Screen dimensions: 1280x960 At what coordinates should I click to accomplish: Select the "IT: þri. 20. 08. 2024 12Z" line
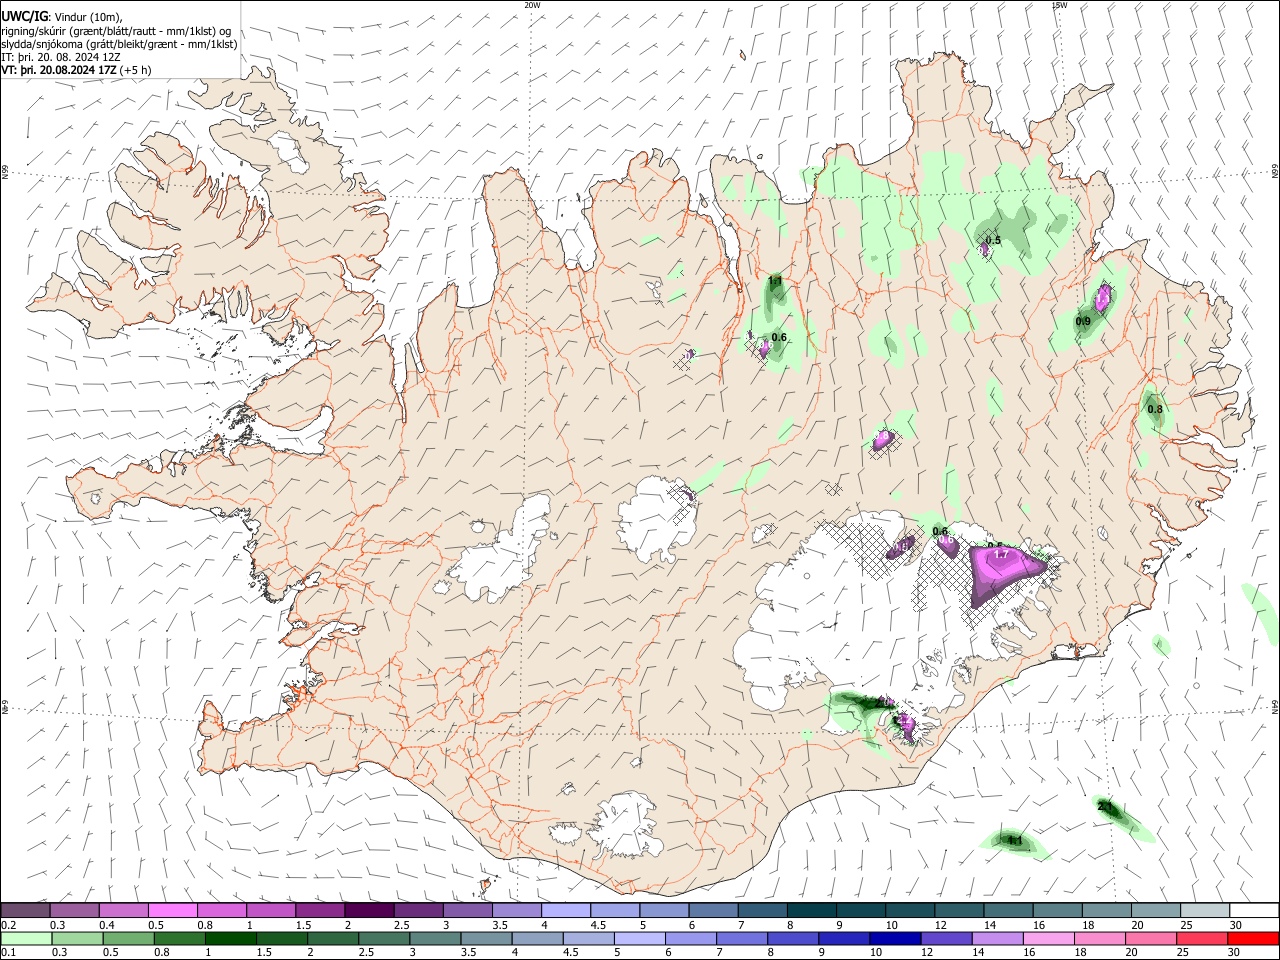(61, 57)
